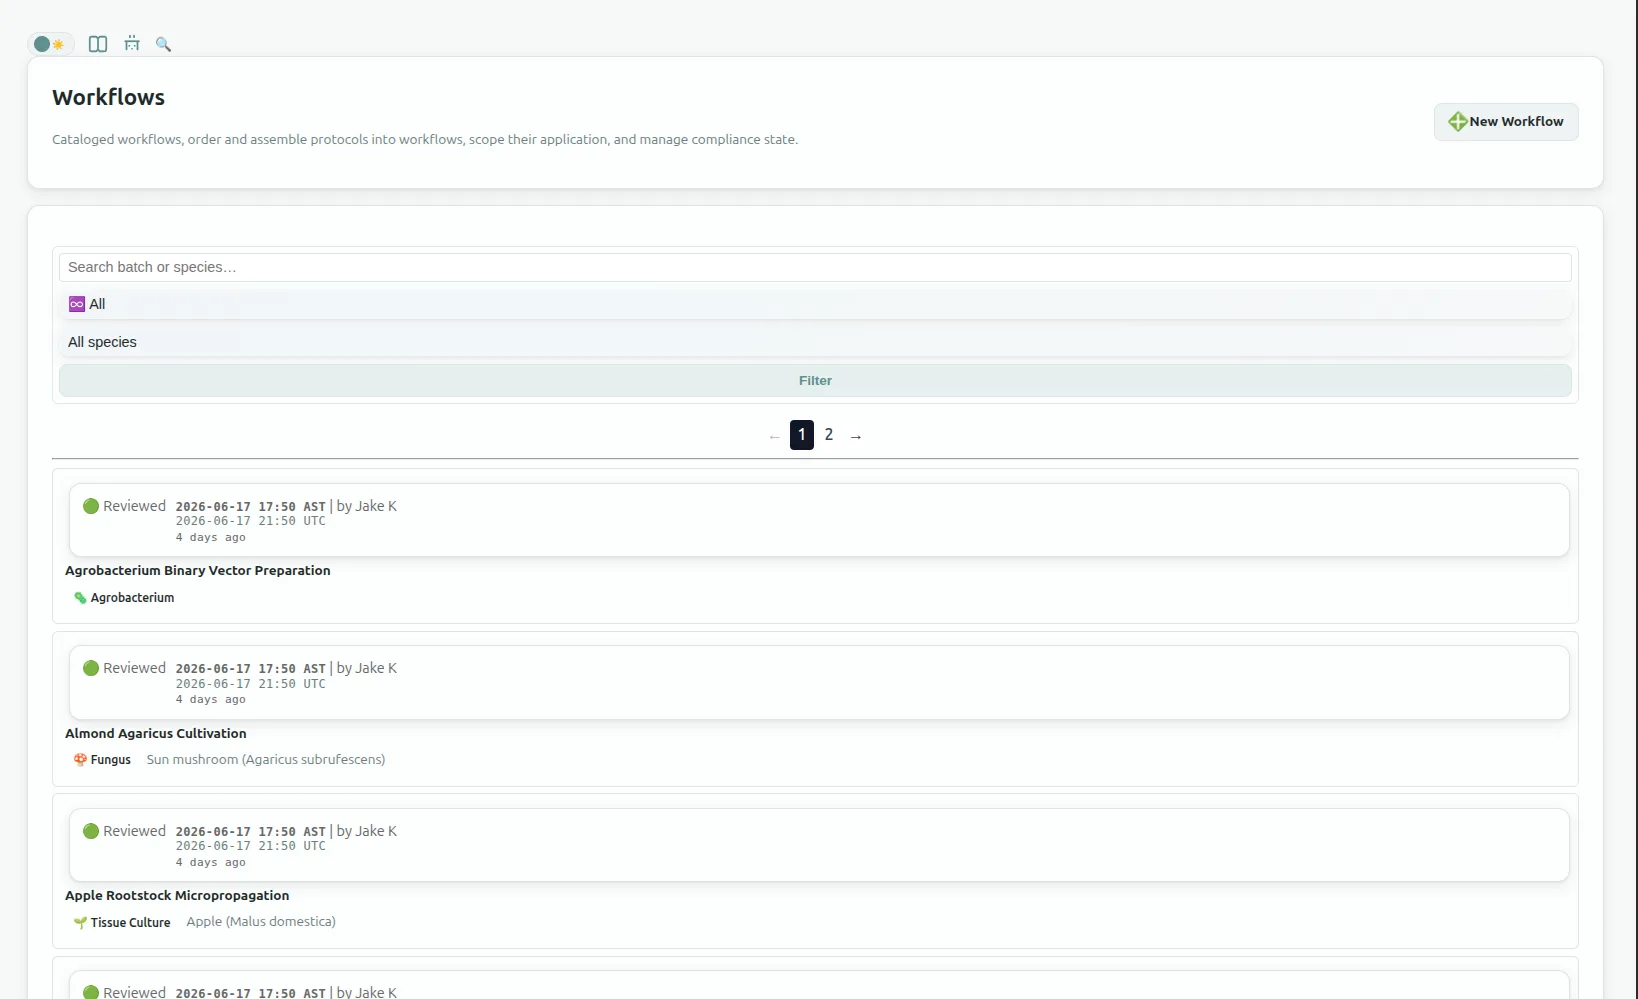Click the UTC timestamp in Apple Rootstock card
This screenshot has height=999, width=1638.
[251, 846]
